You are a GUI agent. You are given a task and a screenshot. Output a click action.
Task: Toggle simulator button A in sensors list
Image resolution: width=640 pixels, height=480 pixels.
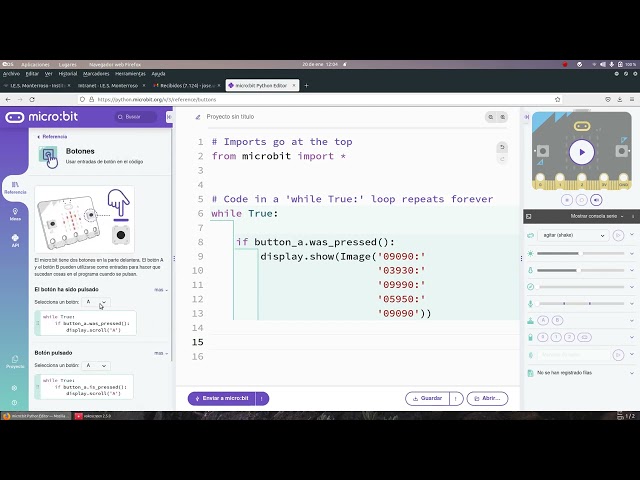543,320
